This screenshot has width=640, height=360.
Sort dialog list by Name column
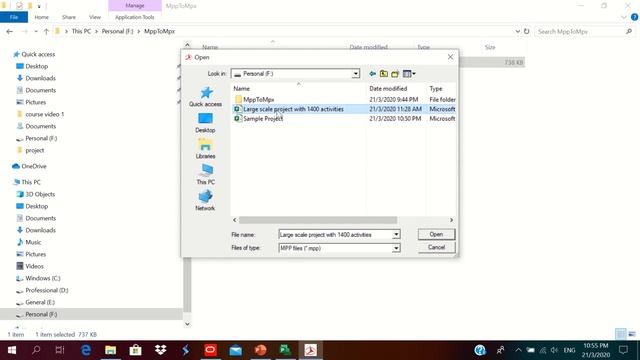242,89
